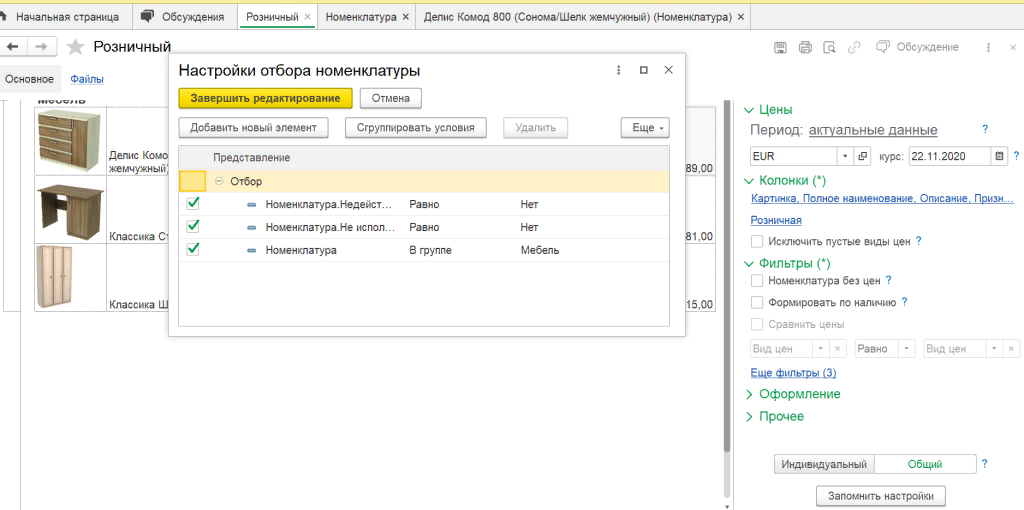Click Завершить редактирование button
This screenshot has width=1024, height=510.
point(265,98)
